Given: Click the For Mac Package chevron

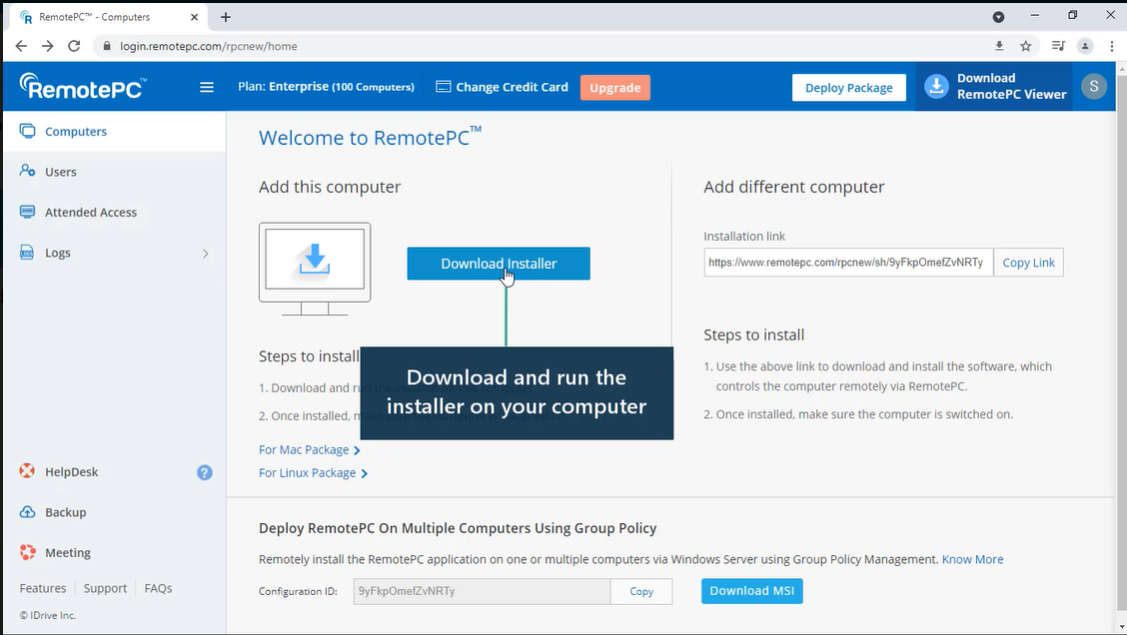Looking at the screenshot, I should [356, 450].
